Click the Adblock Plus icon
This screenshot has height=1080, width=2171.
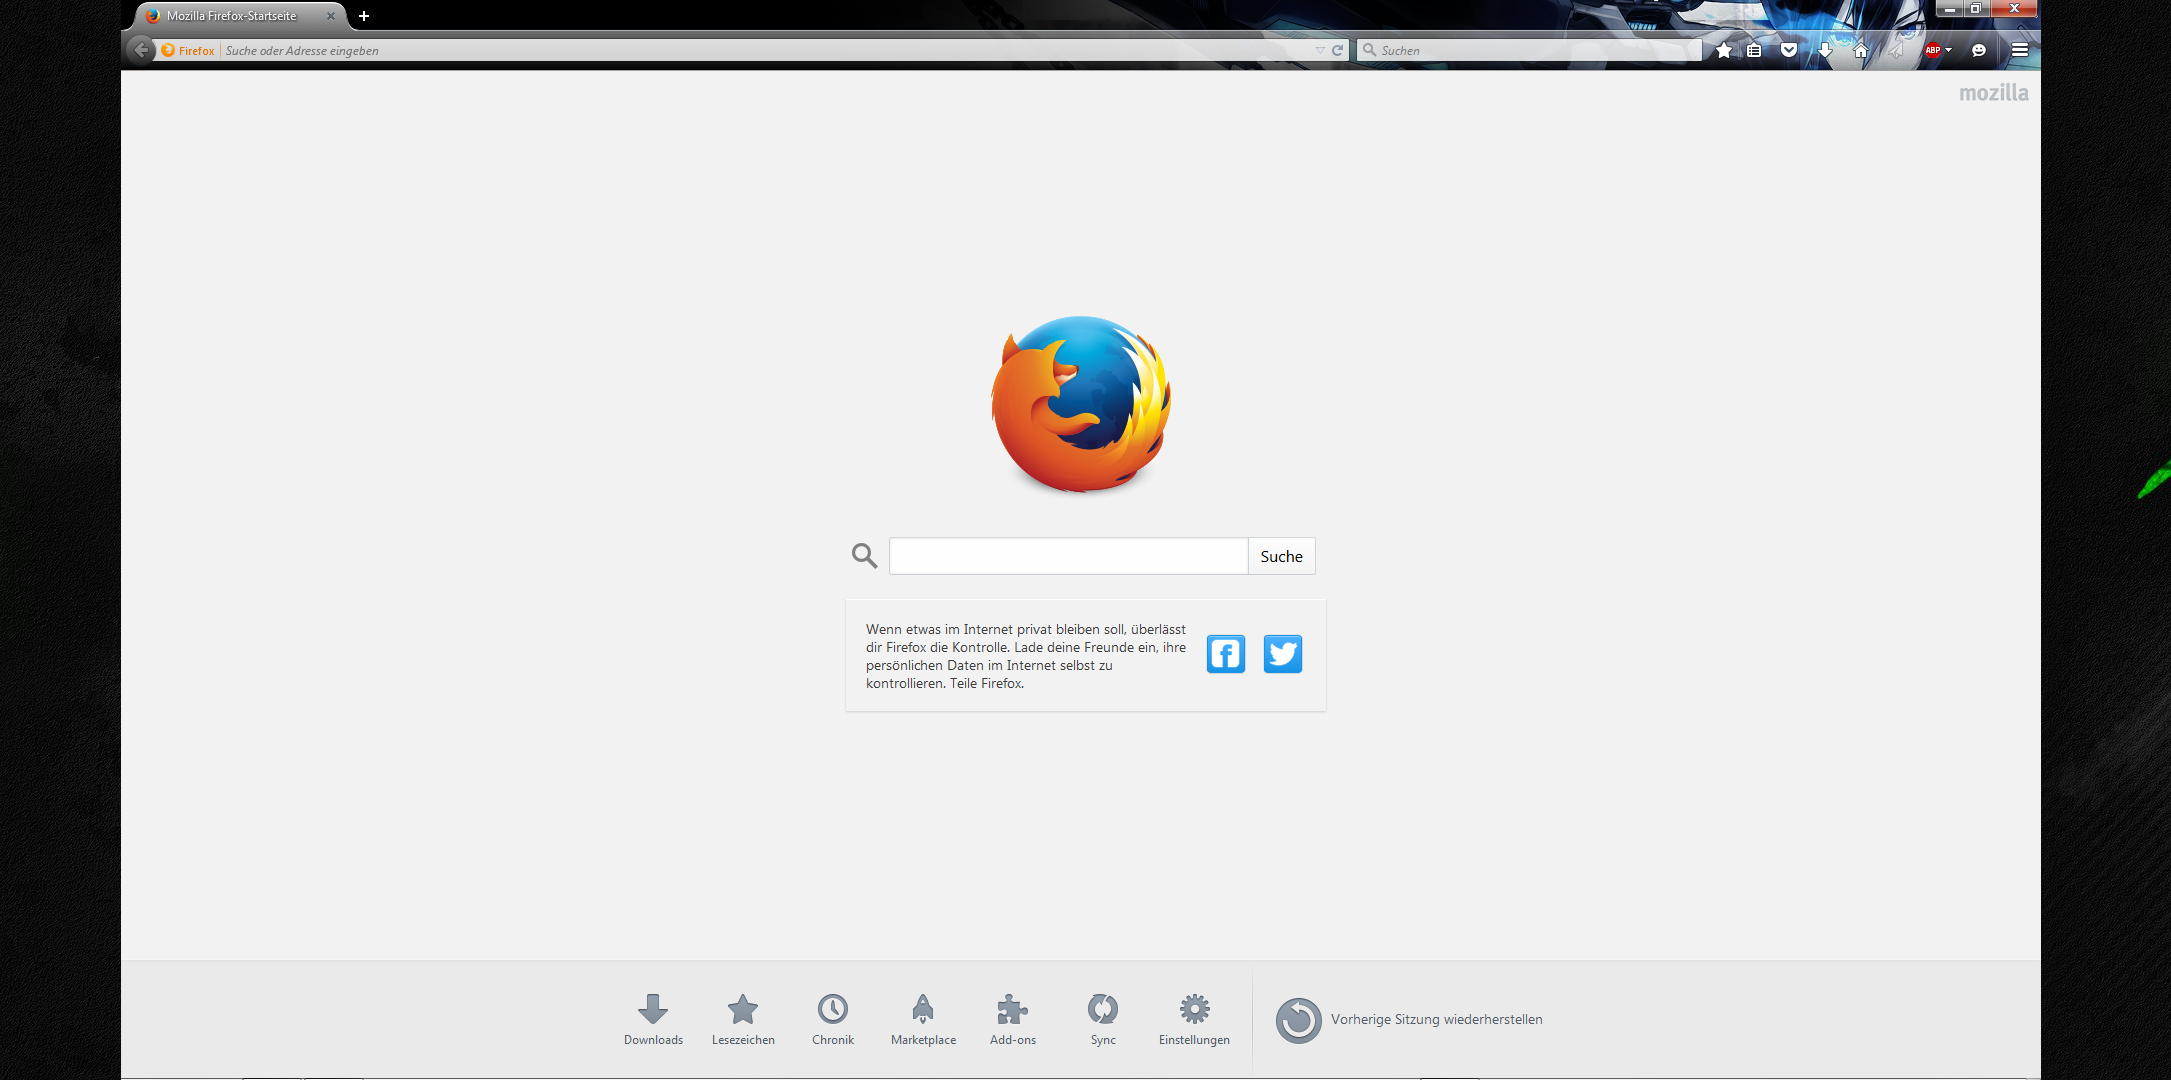1932,50
